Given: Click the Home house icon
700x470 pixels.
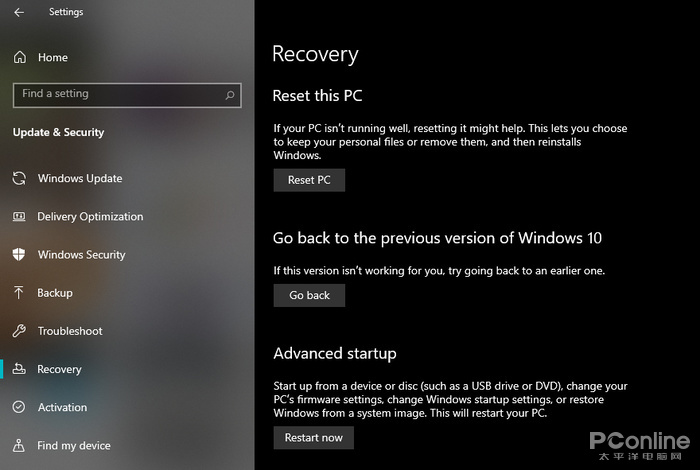Looking at the screenshot, I should 20,58.
